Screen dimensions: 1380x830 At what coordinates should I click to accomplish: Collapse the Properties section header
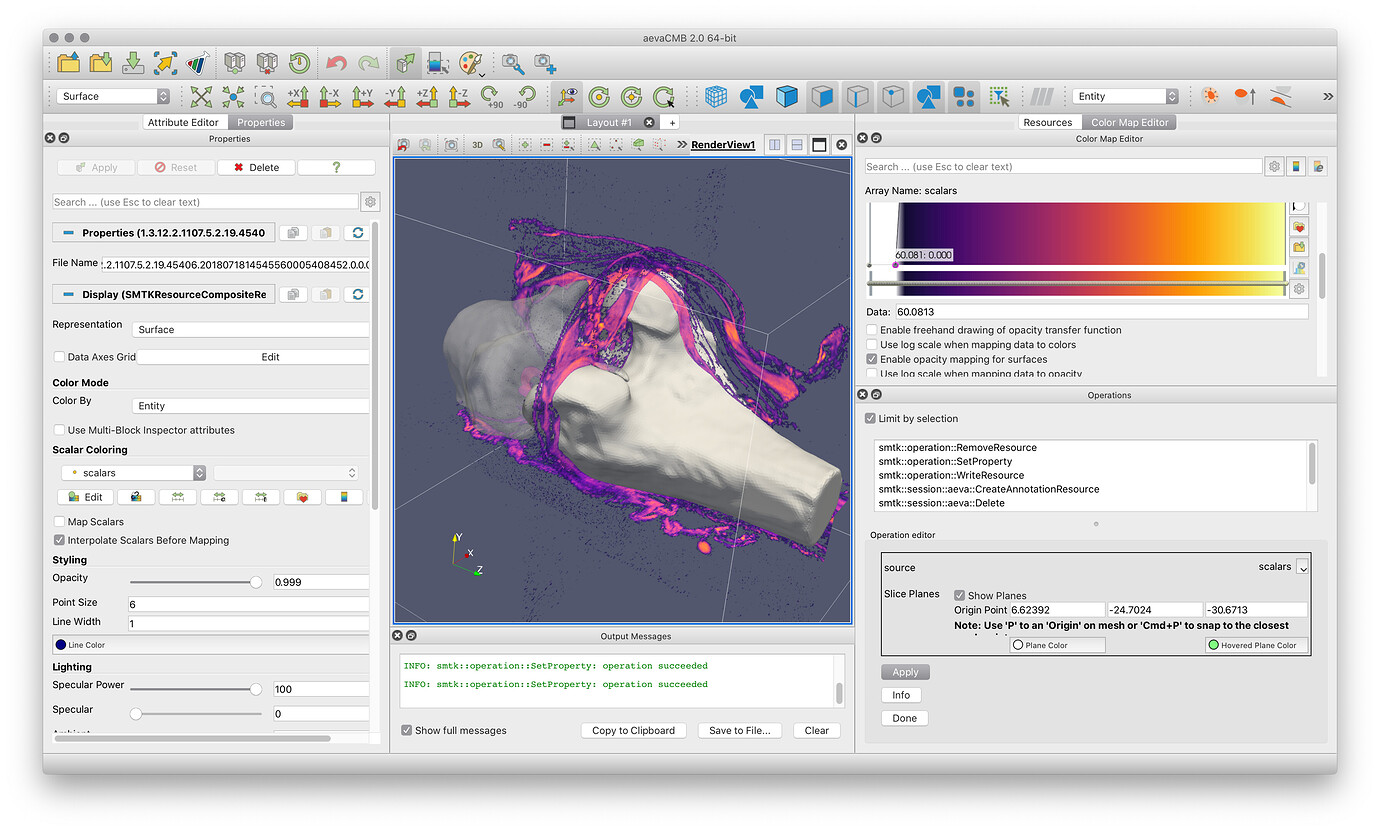click(x=163, y=233)
